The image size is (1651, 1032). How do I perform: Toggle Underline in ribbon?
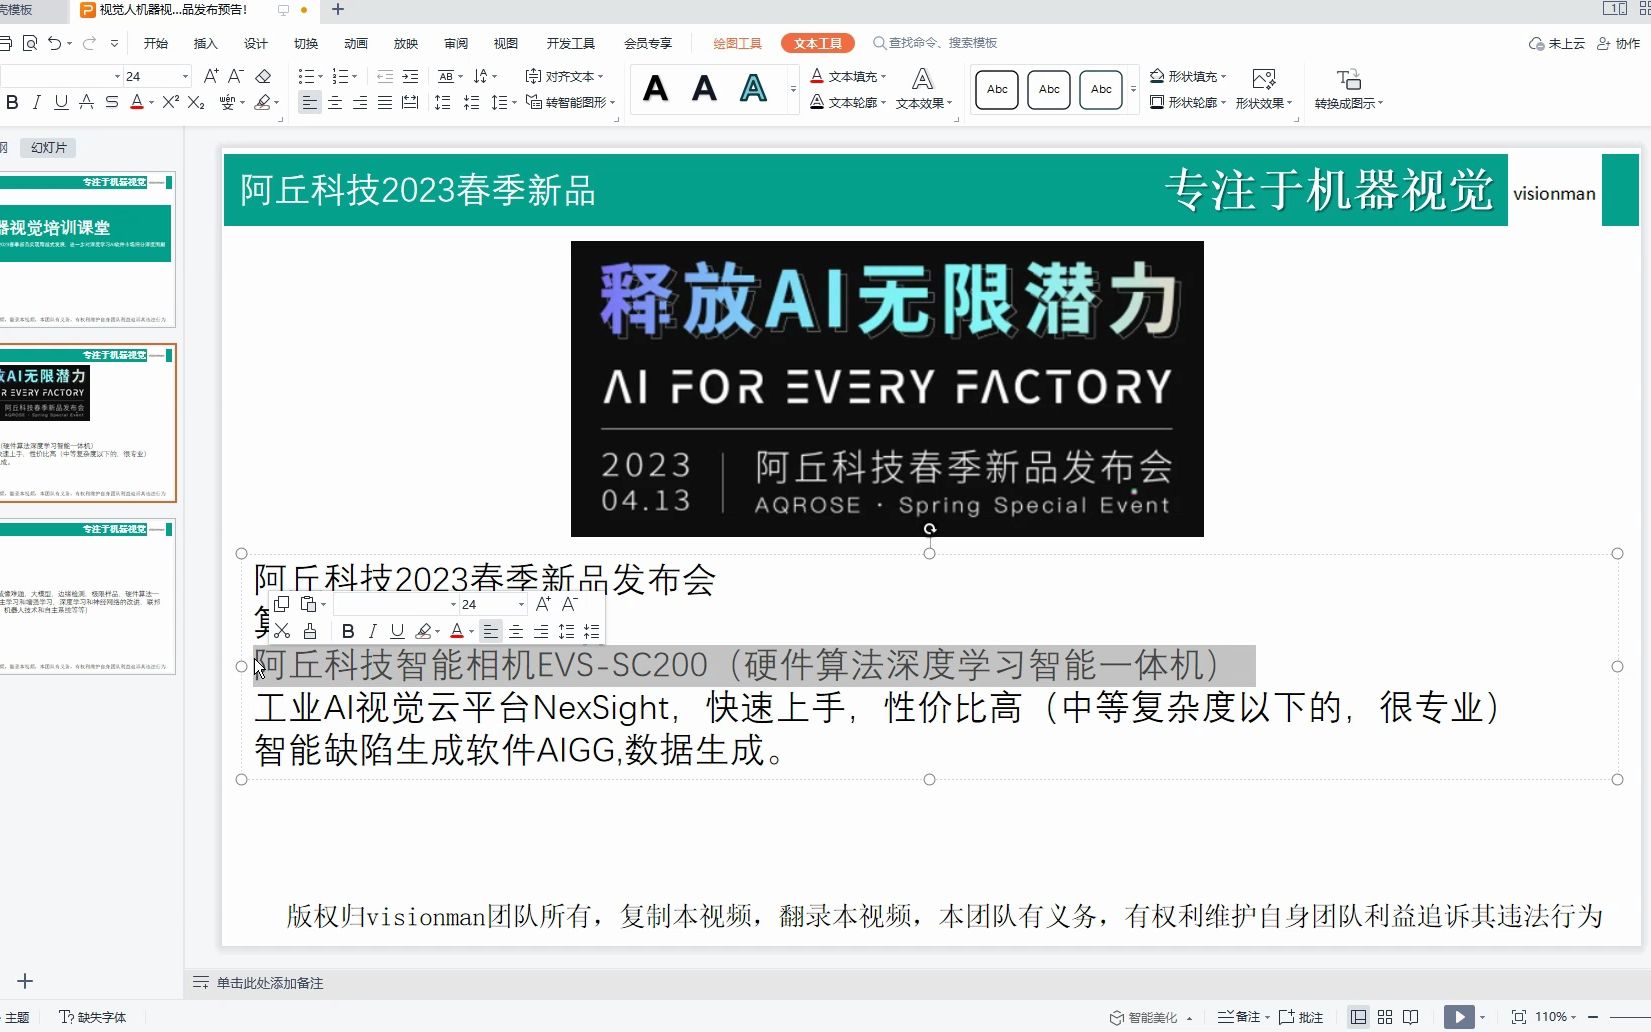point(61,102)
